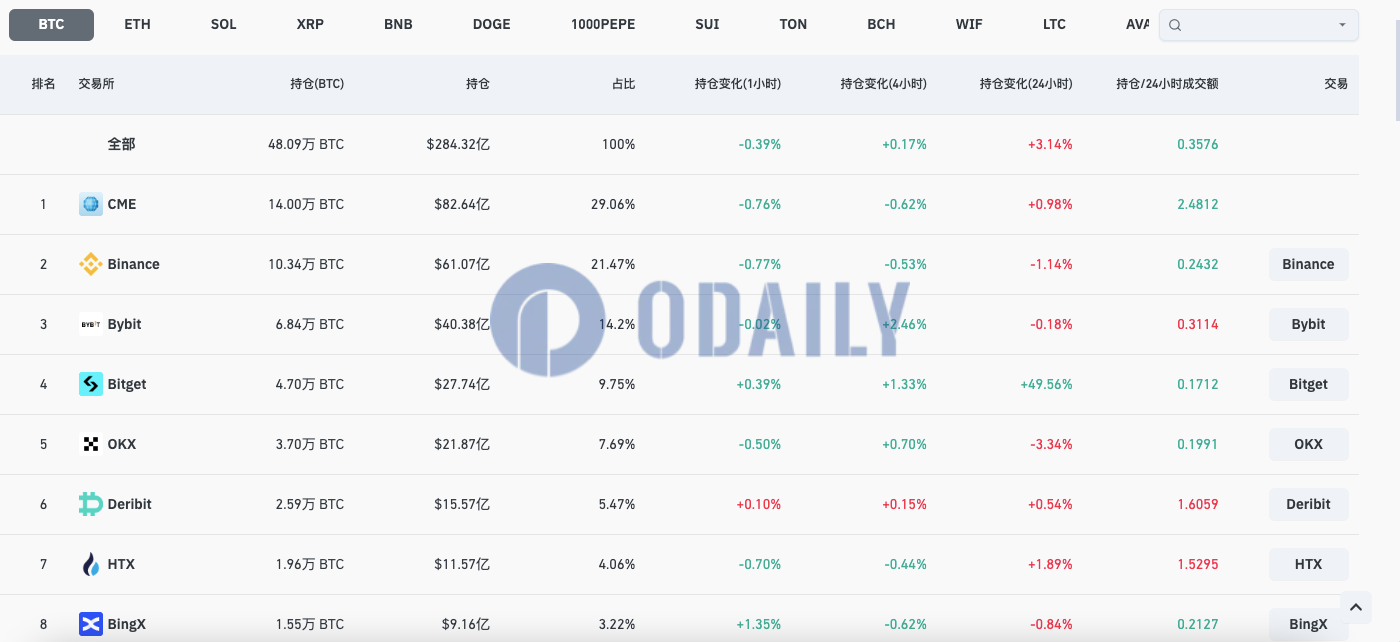This screenshot has width=1400, height=642.
Task: Click OKX's $21.87亿 holdings value
Action: click(x=462, y=444)
